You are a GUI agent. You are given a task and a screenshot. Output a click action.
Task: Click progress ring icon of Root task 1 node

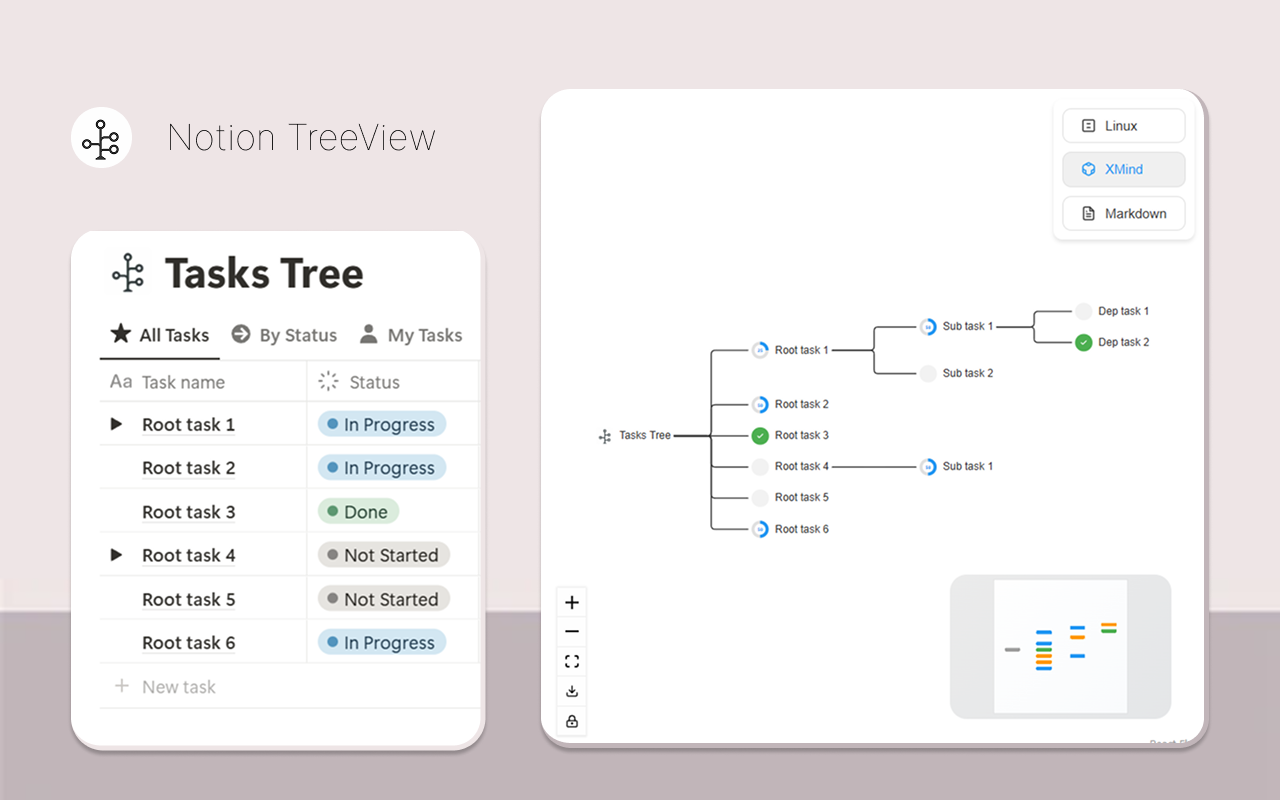(x=760, y=350)
